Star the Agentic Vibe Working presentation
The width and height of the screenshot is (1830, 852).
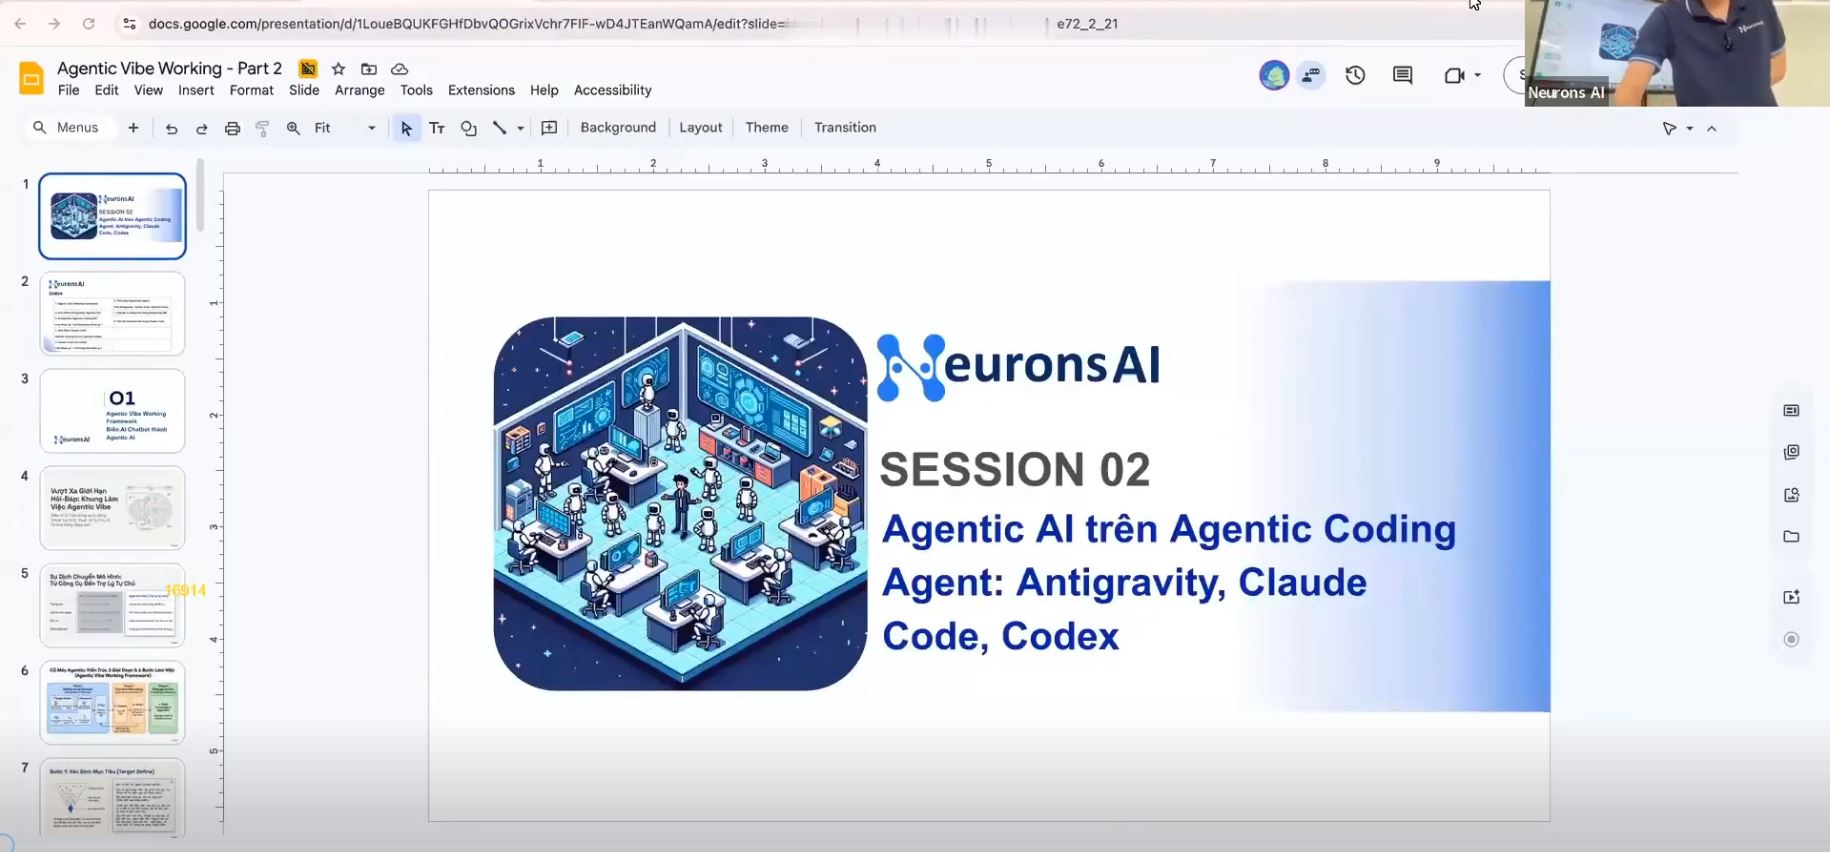(338, 69)
